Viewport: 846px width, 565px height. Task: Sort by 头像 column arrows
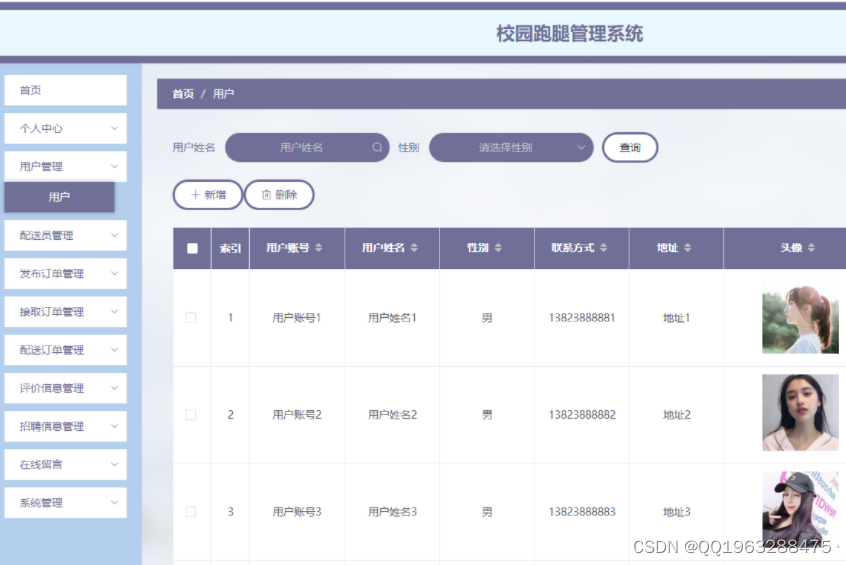click(x=811, y=248)
